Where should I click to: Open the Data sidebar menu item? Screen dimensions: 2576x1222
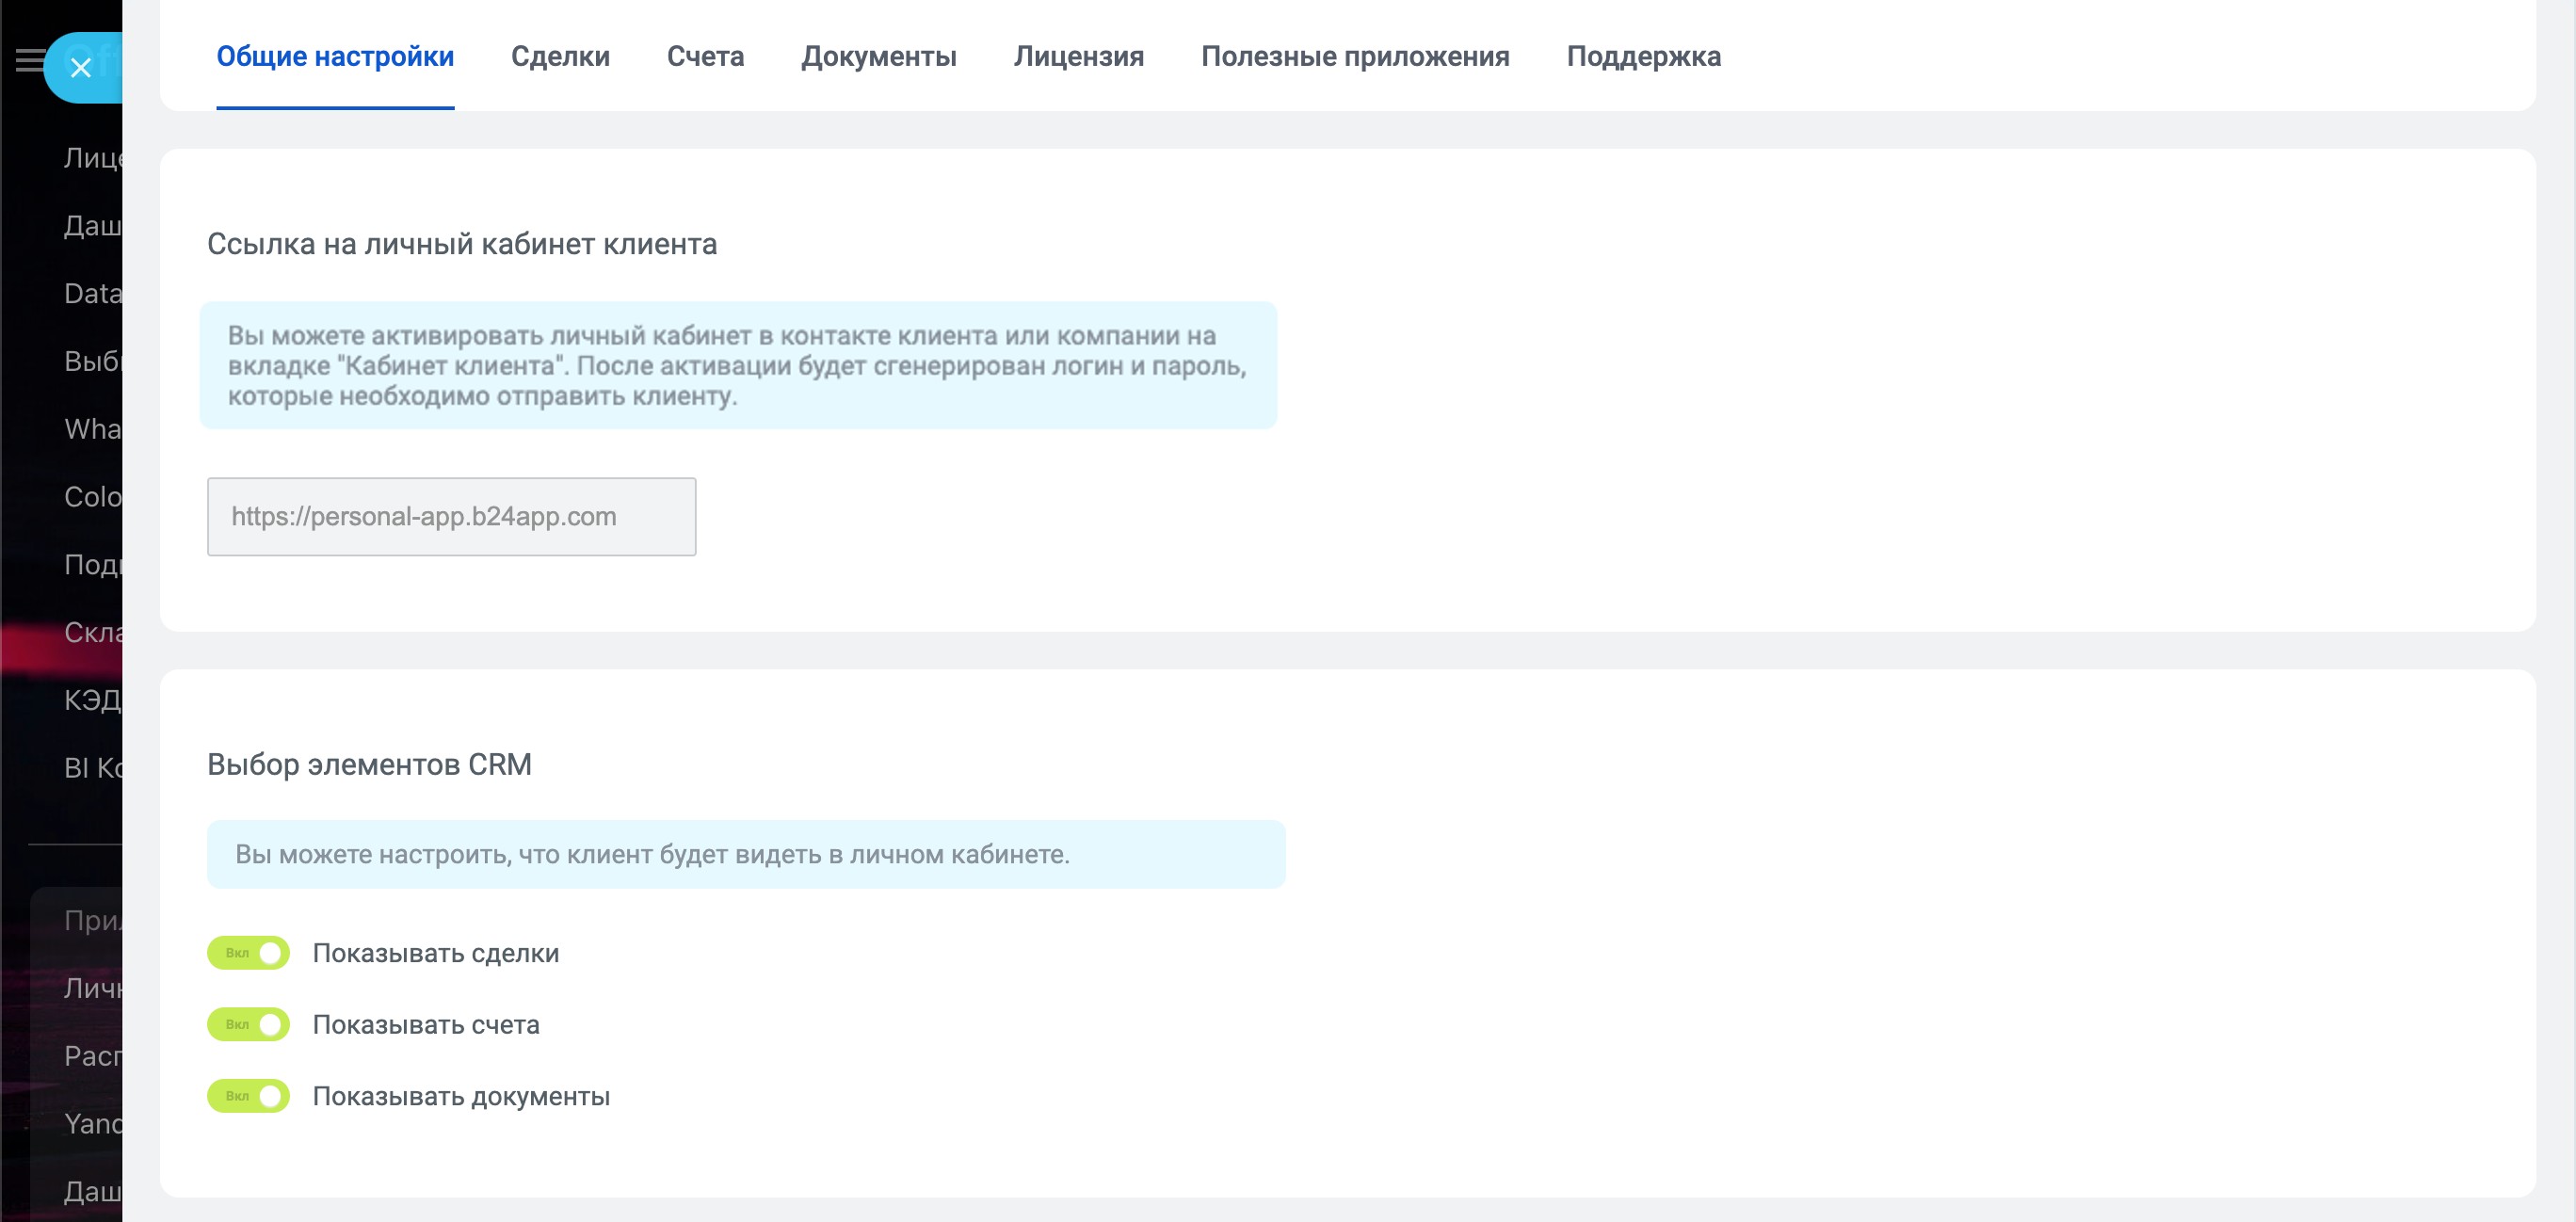(x=92, y=293)
